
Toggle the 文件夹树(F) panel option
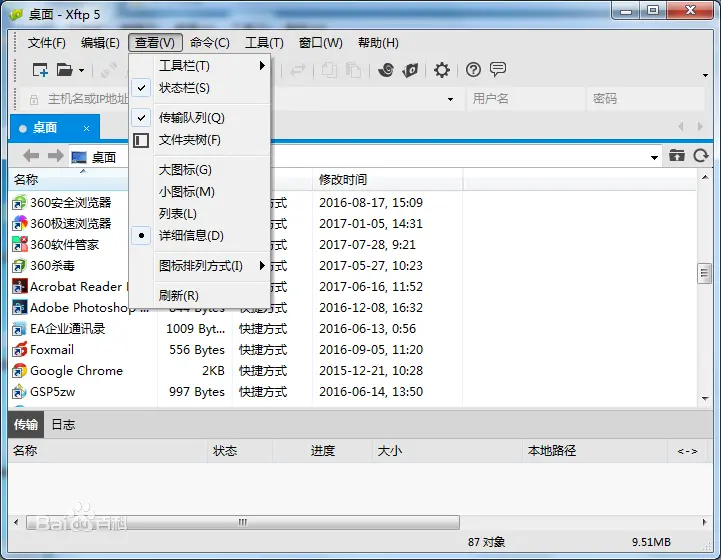[200, 140]
